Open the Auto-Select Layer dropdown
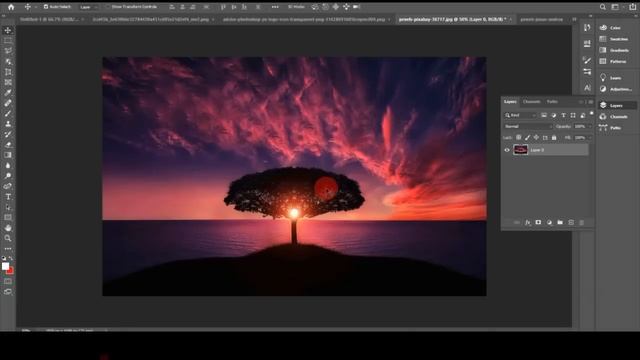640x360 pixels. point(88,7)
